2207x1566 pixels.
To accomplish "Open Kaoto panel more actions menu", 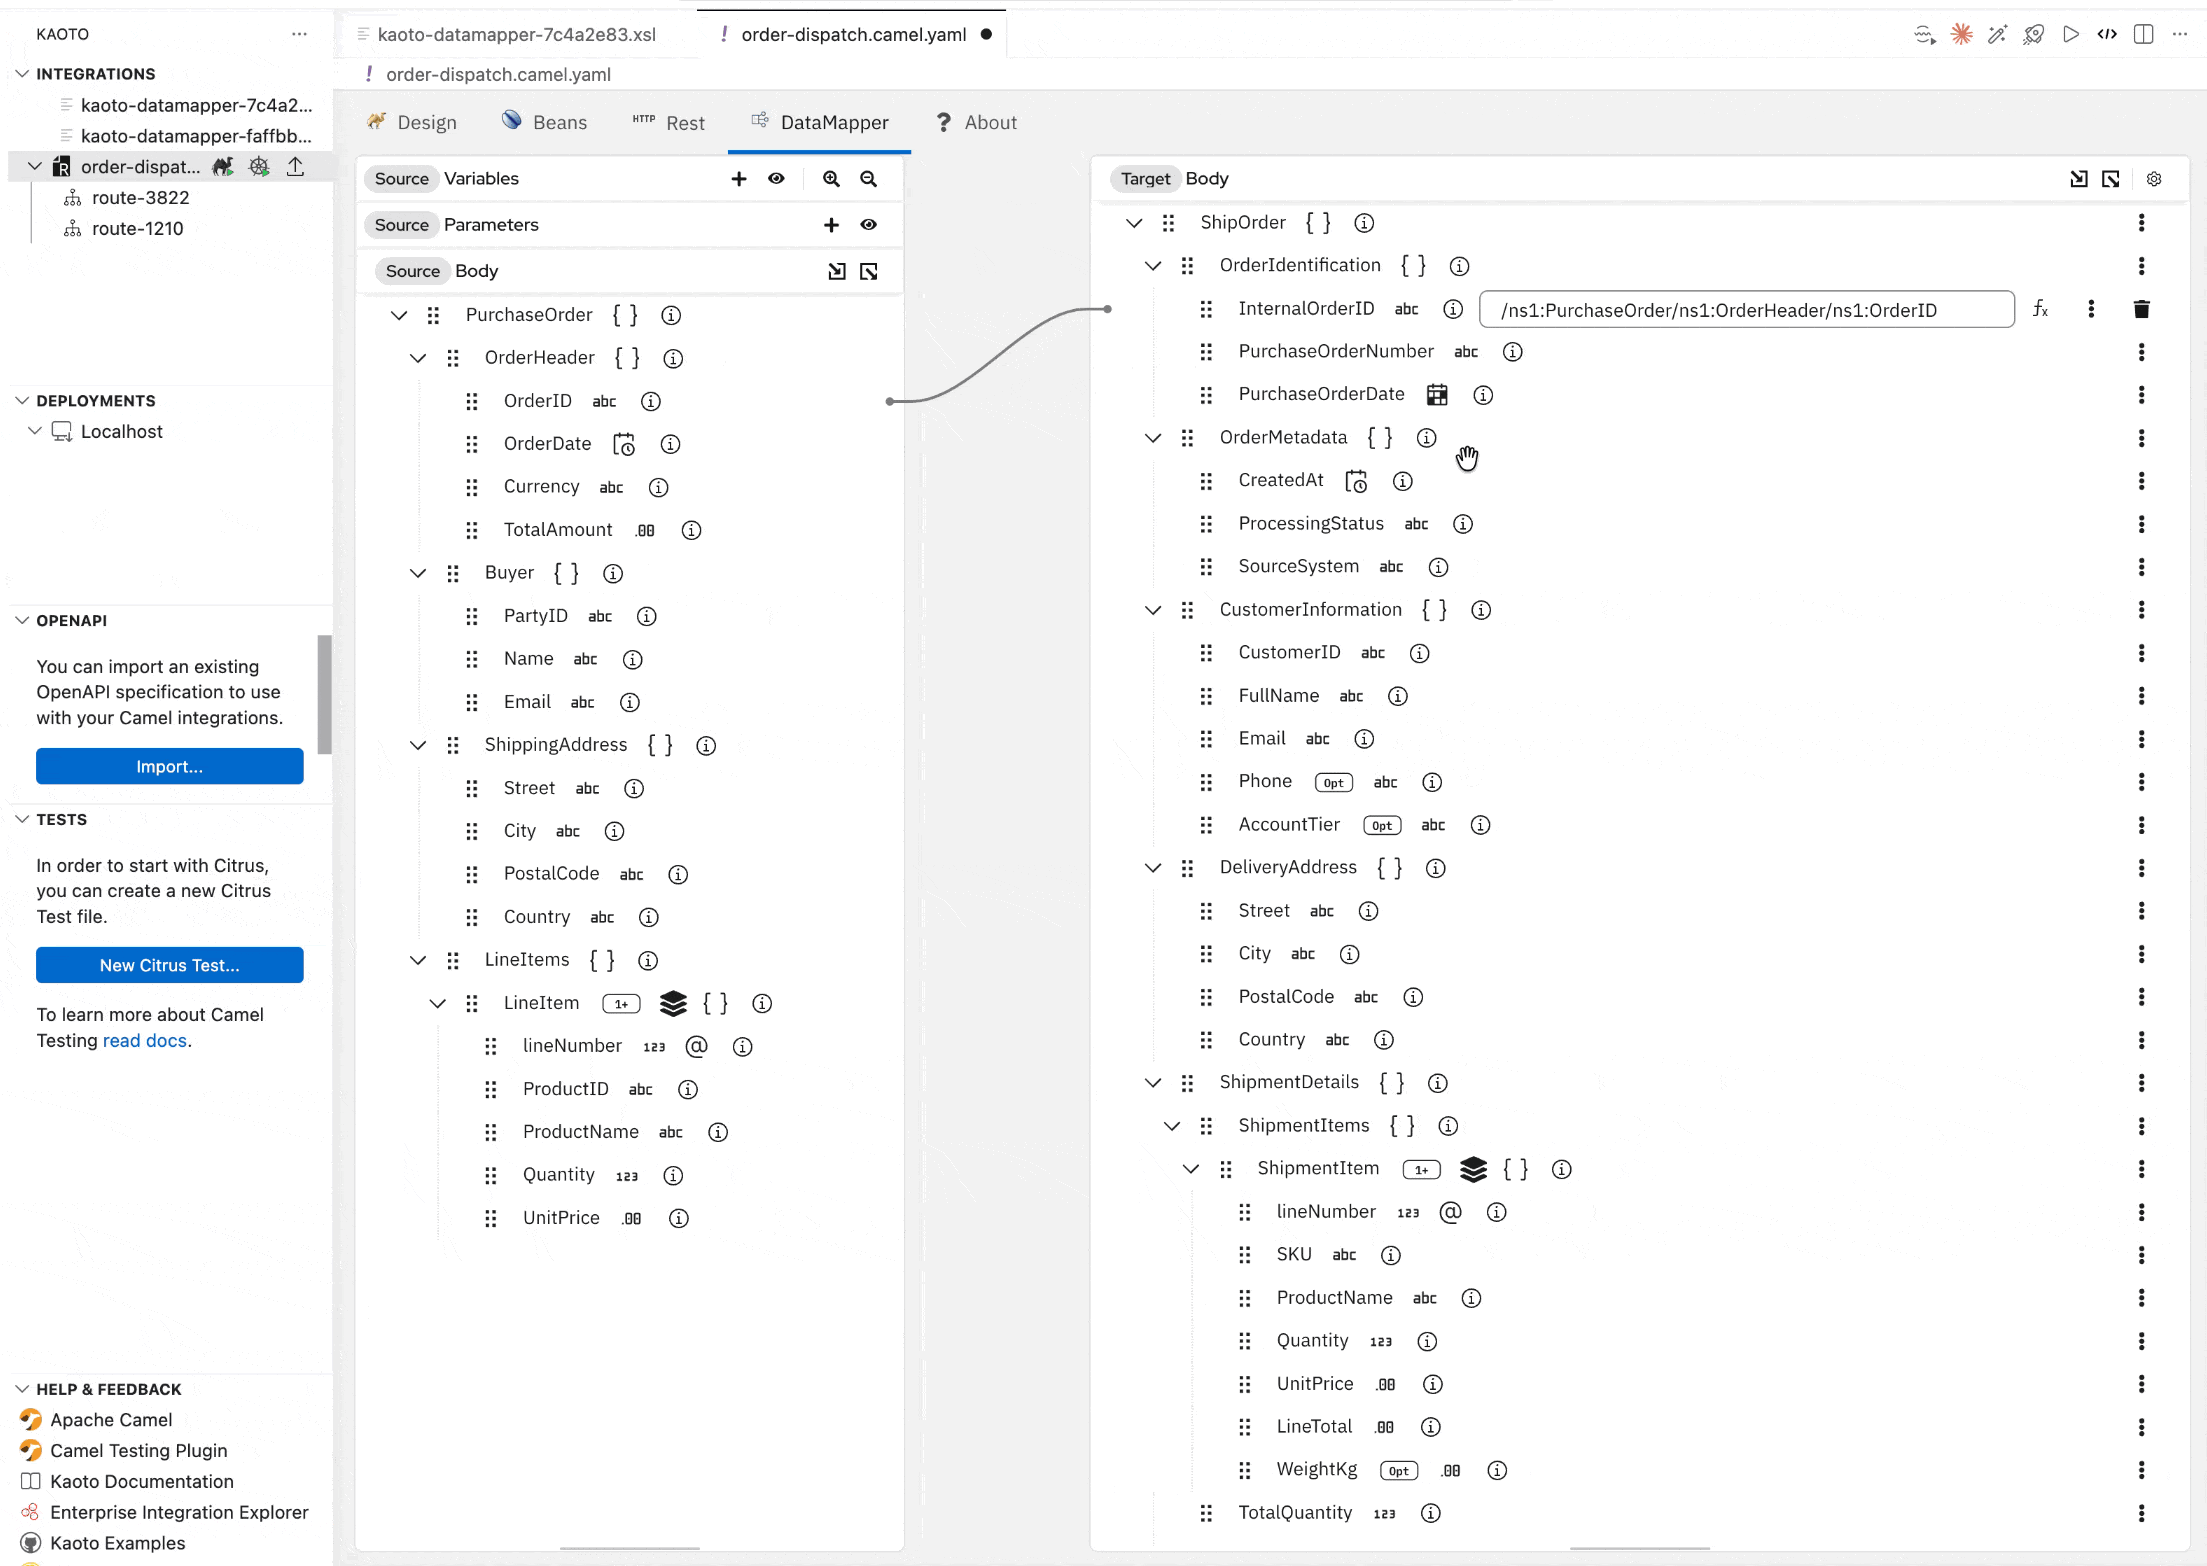I will (299, 34).
